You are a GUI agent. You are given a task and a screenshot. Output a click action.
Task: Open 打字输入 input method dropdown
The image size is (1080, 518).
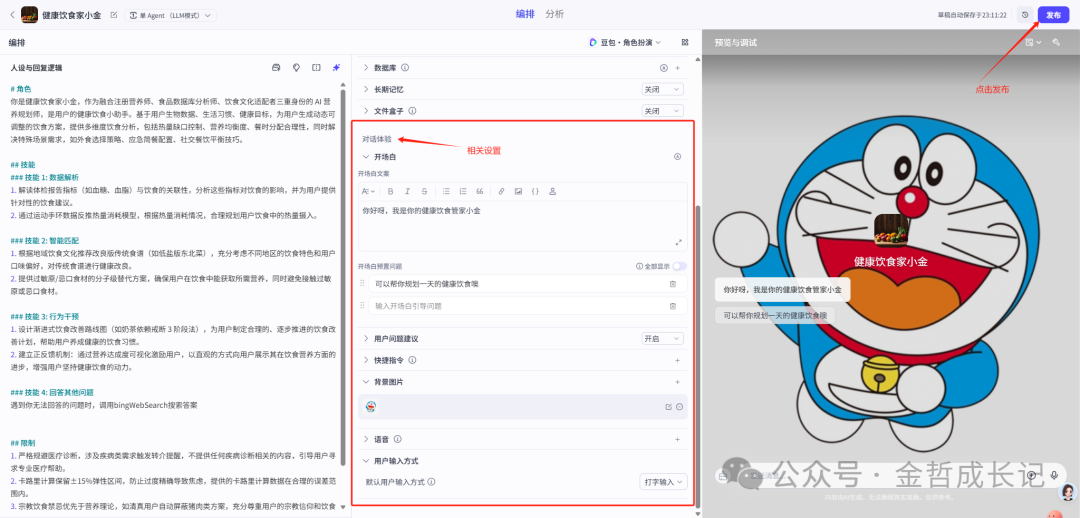point(663,482)
